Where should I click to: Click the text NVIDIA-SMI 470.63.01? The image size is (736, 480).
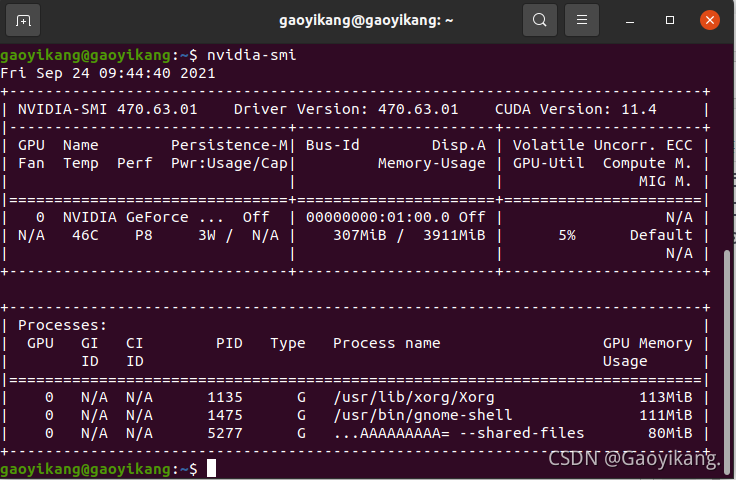(x=107, y=109)
